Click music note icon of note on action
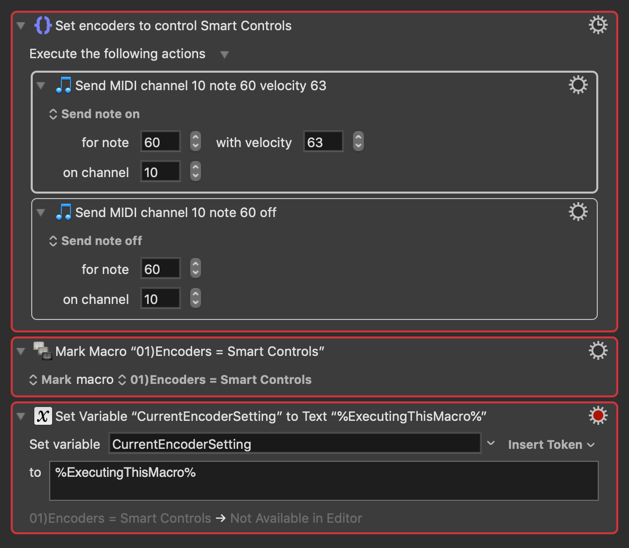This screenshot has height=548, width=629. click(x=63, y=85)
